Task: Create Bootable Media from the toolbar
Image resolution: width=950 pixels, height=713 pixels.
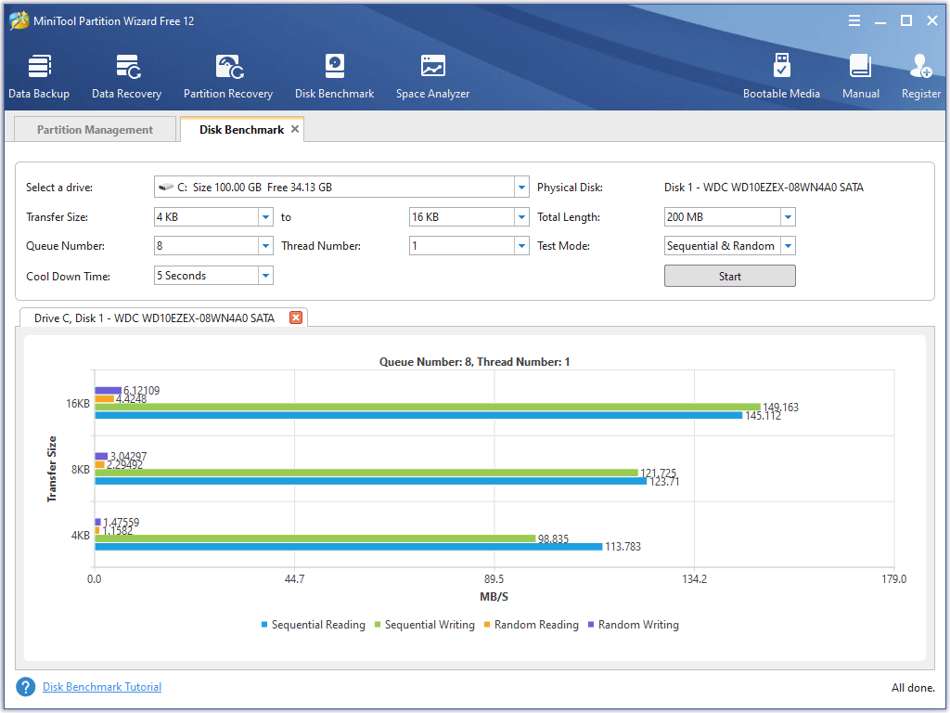Action: tap(781, 76)
